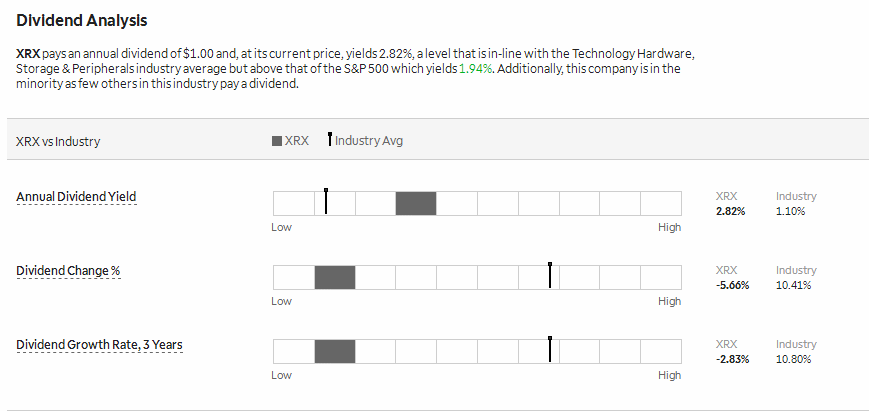869x411 pixels.
Task: Open the Annual Dividend Yield definition link
Action: coord(76,197)
